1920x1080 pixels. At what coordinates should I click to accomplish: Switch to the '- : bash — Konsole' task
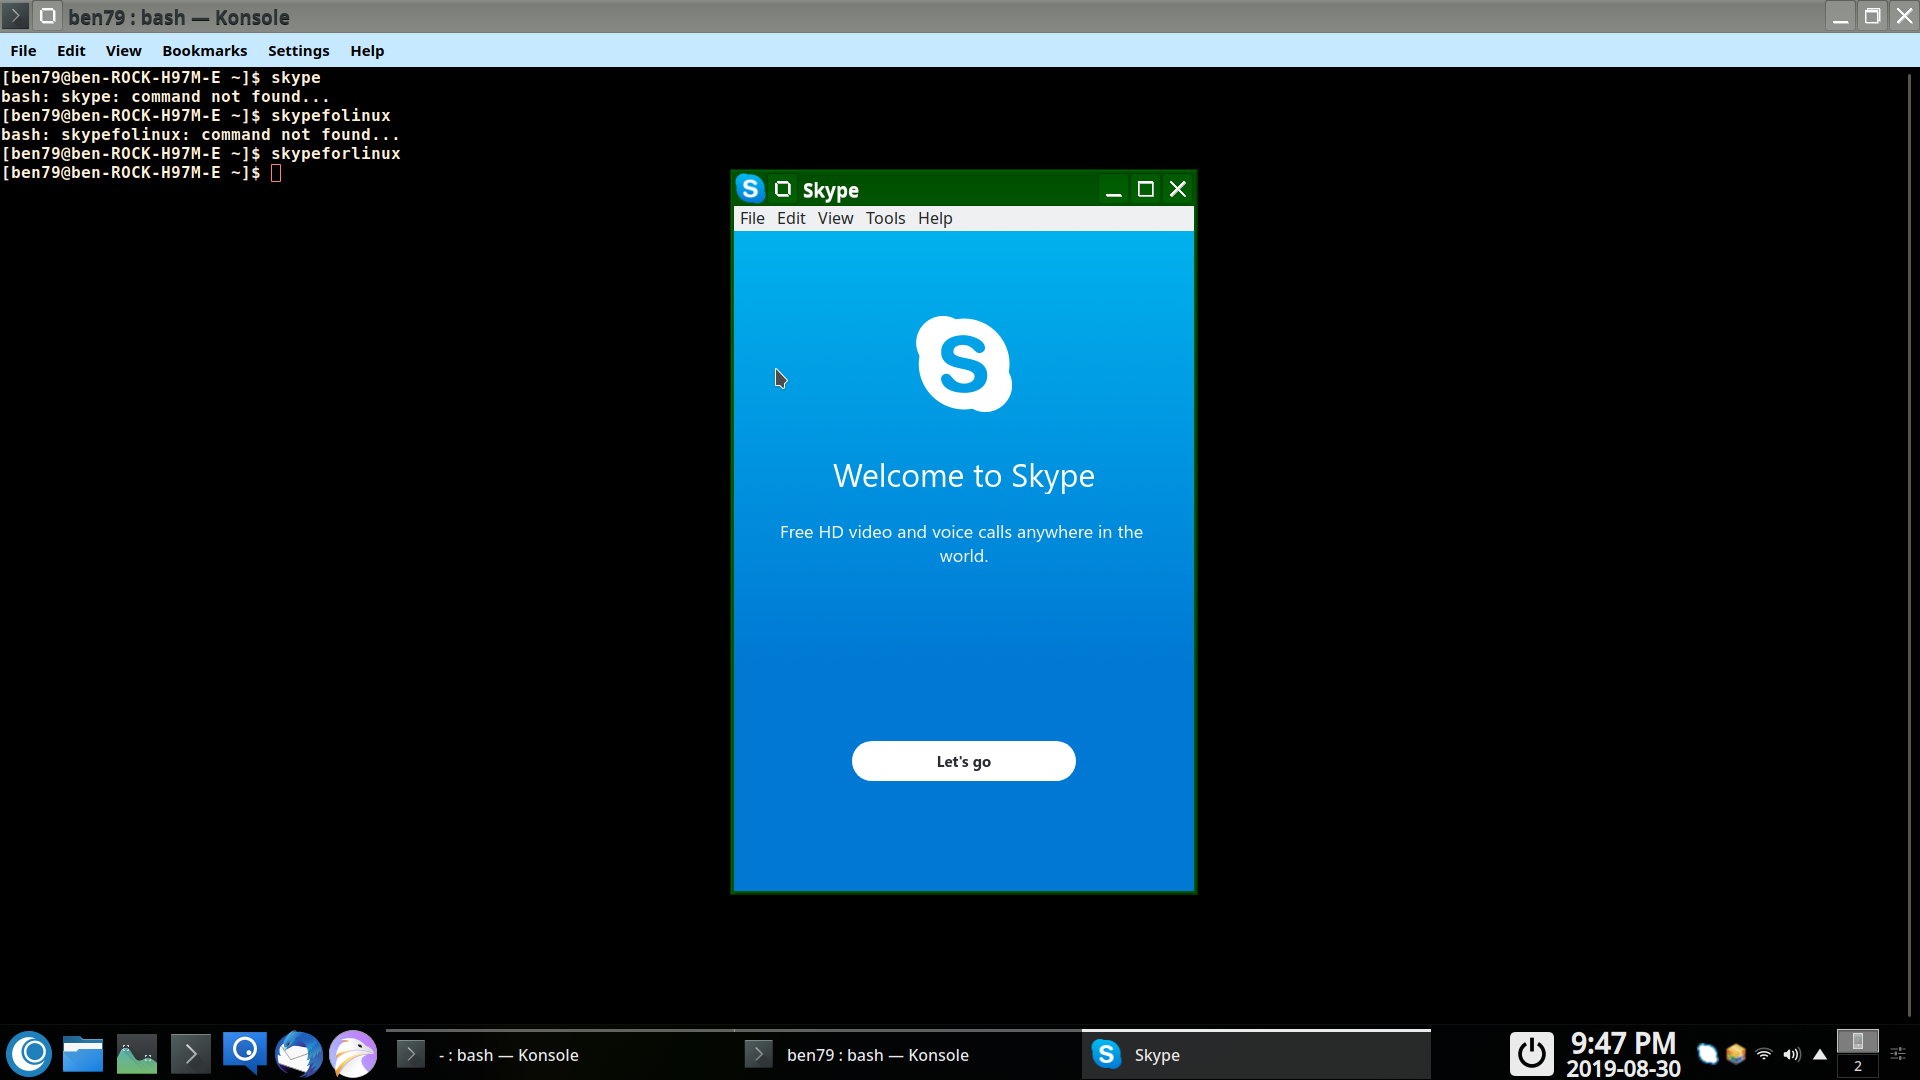560,1054
